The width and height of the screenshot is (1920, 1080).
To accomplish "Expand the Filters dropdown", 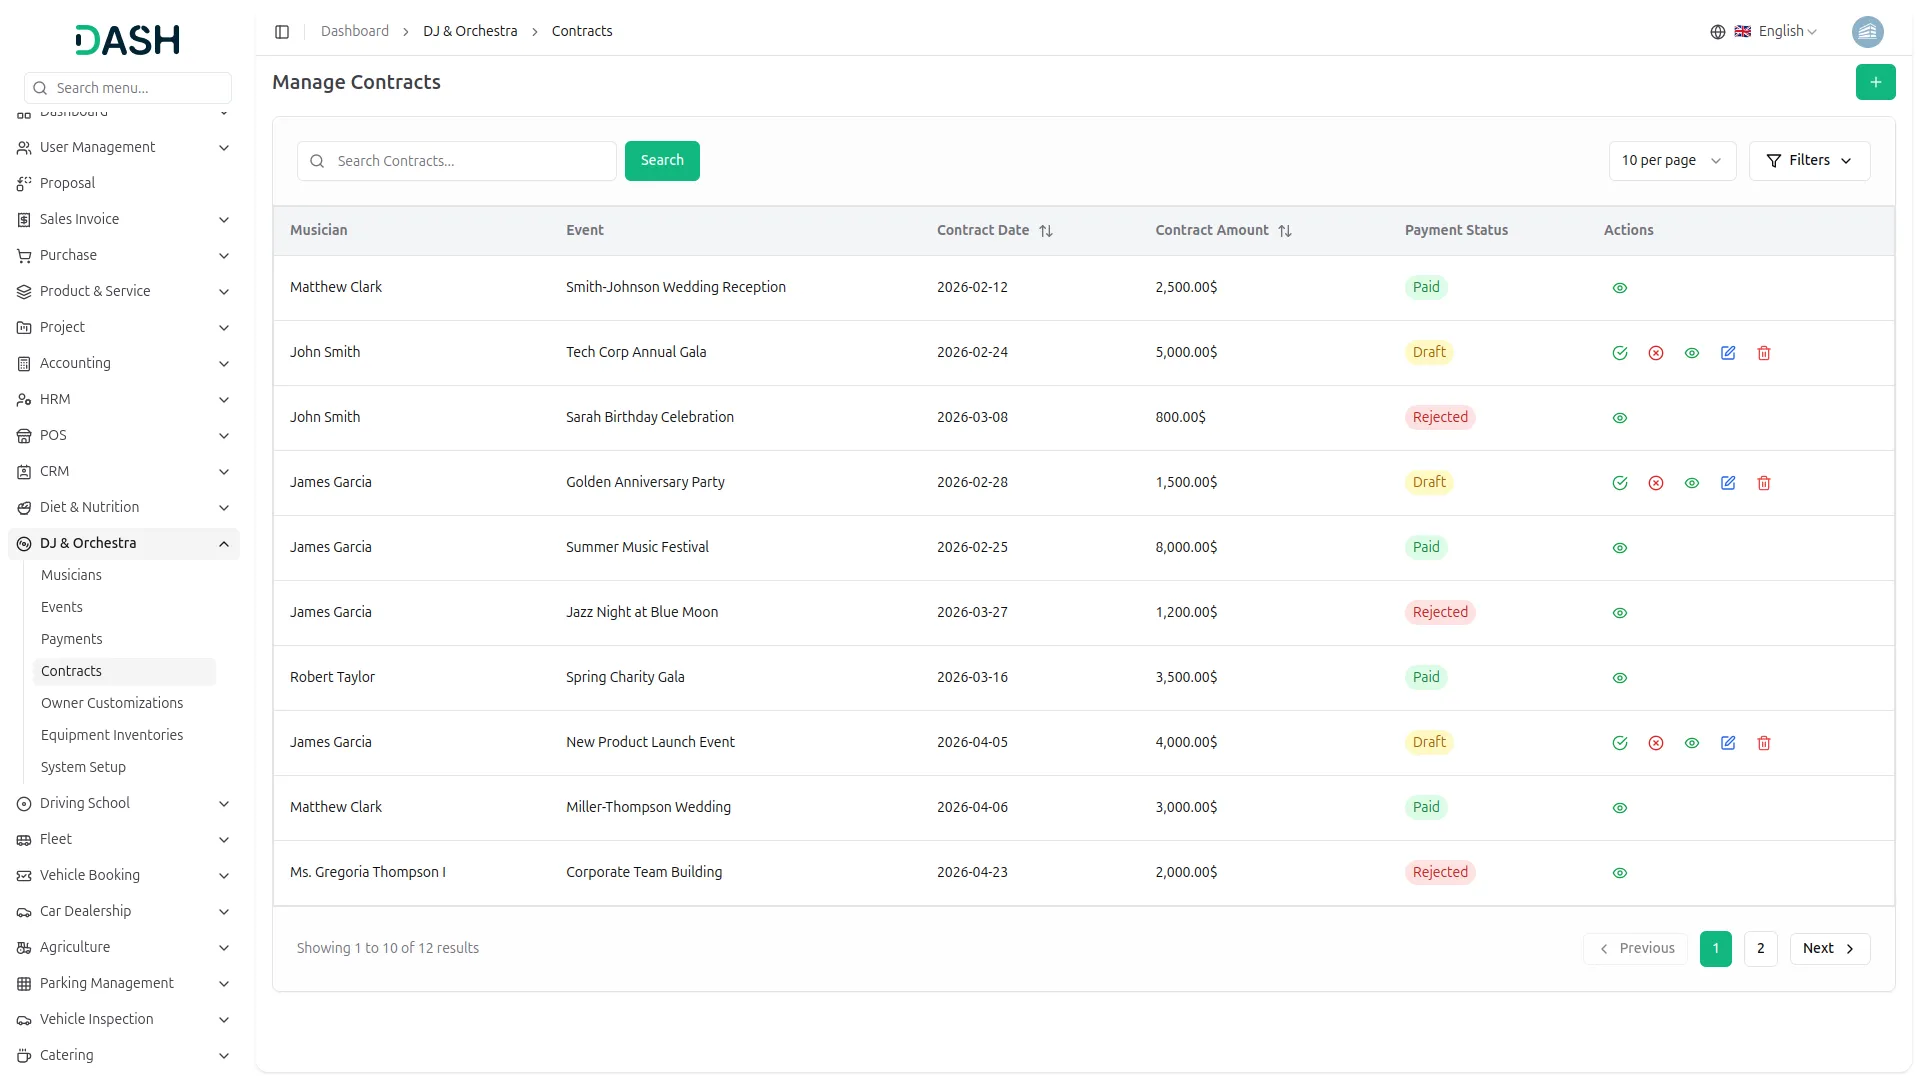I will tap(1809, 161).
